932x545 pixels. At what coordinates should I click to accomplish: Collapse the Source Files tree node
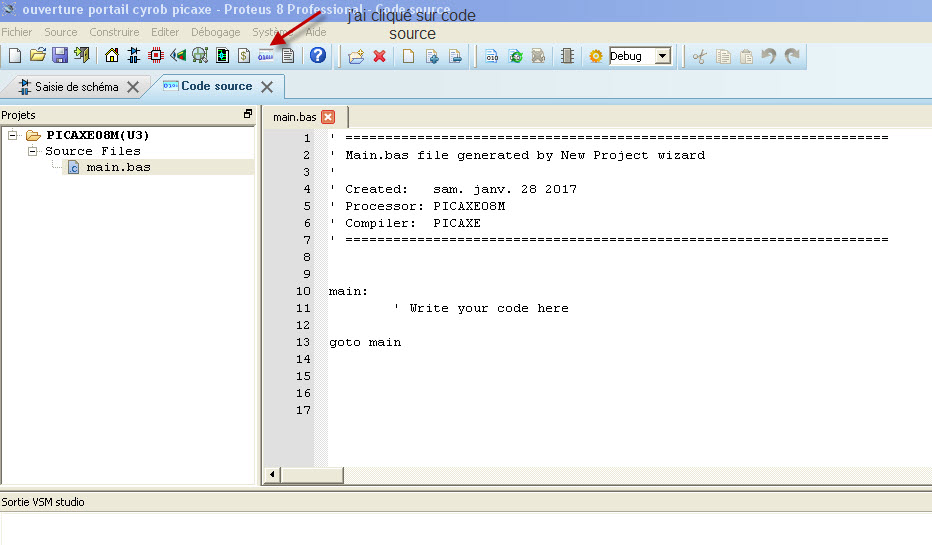coord(33,152)
